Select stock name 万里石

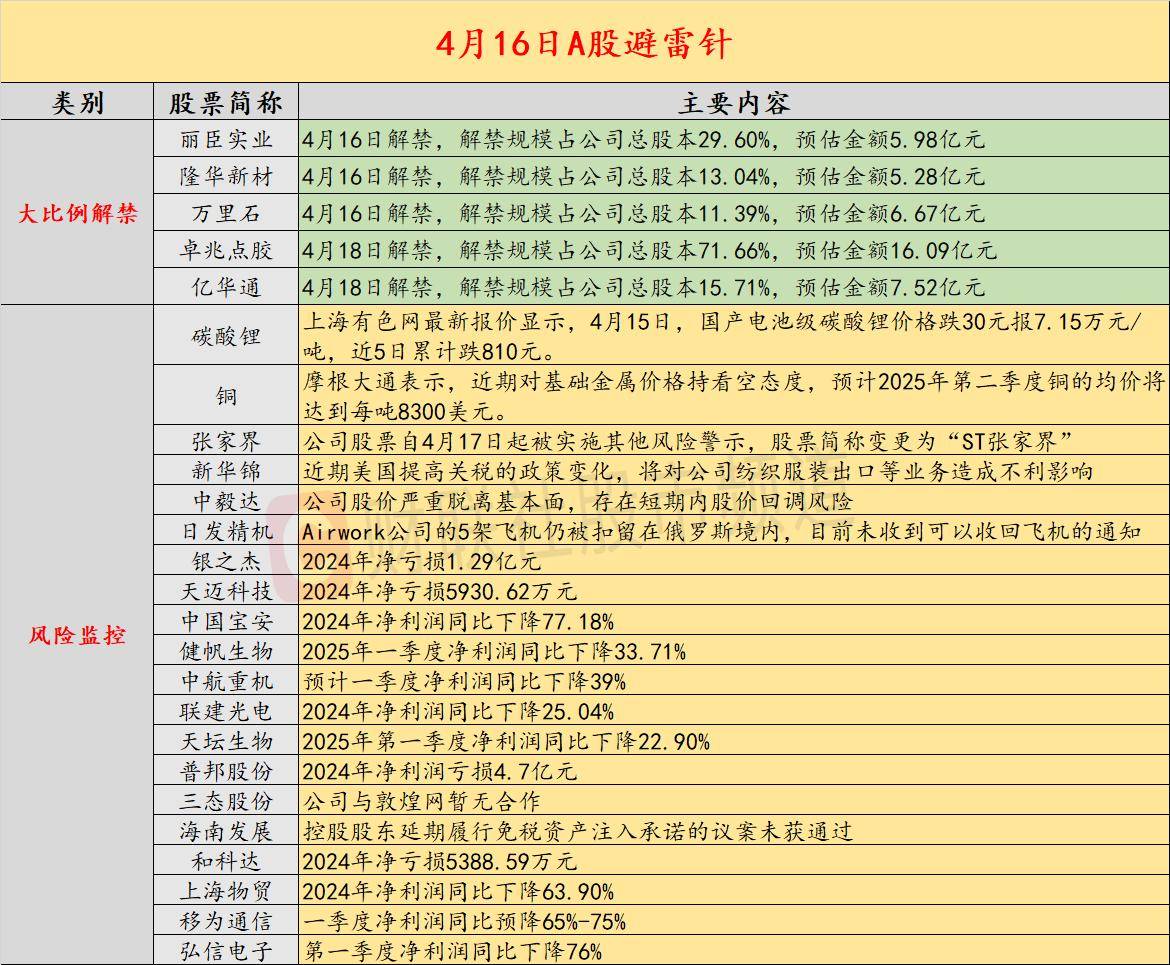click(x=225, y=213)
